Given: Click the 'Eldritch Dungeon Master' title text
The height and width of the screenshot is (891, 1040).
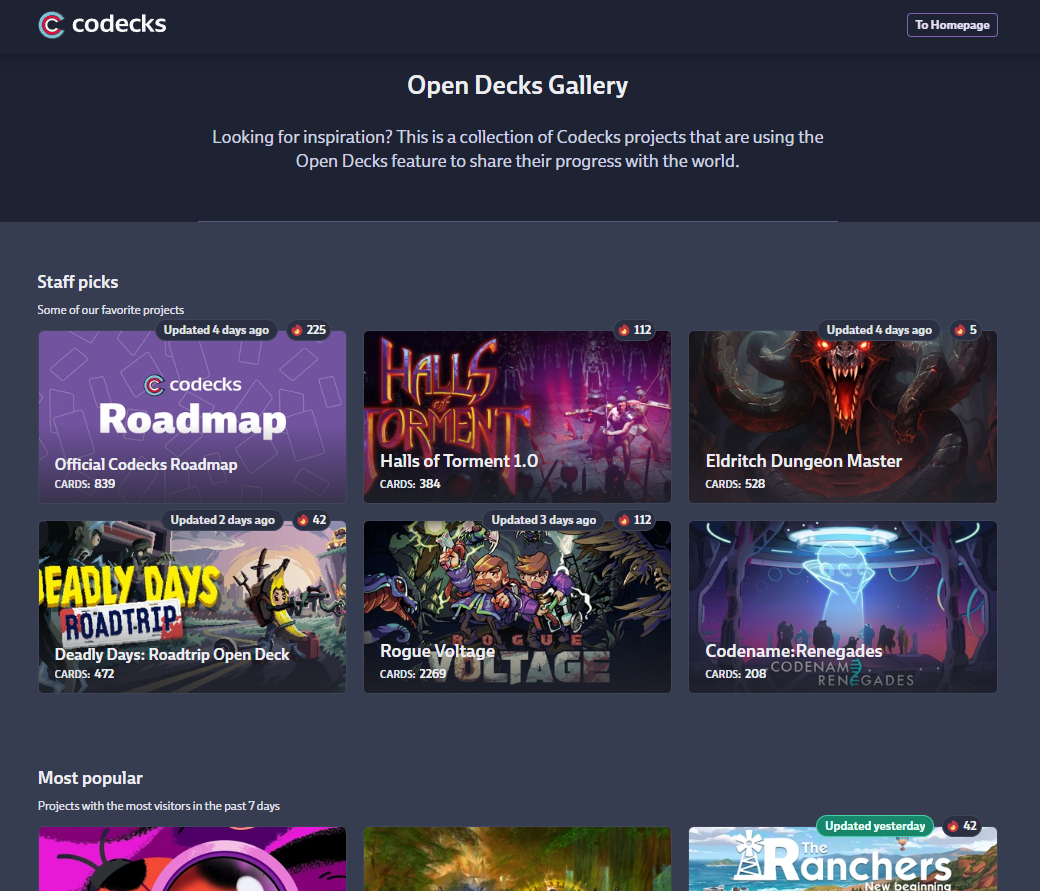Looking at the screenshot, I should click(803, 460).
